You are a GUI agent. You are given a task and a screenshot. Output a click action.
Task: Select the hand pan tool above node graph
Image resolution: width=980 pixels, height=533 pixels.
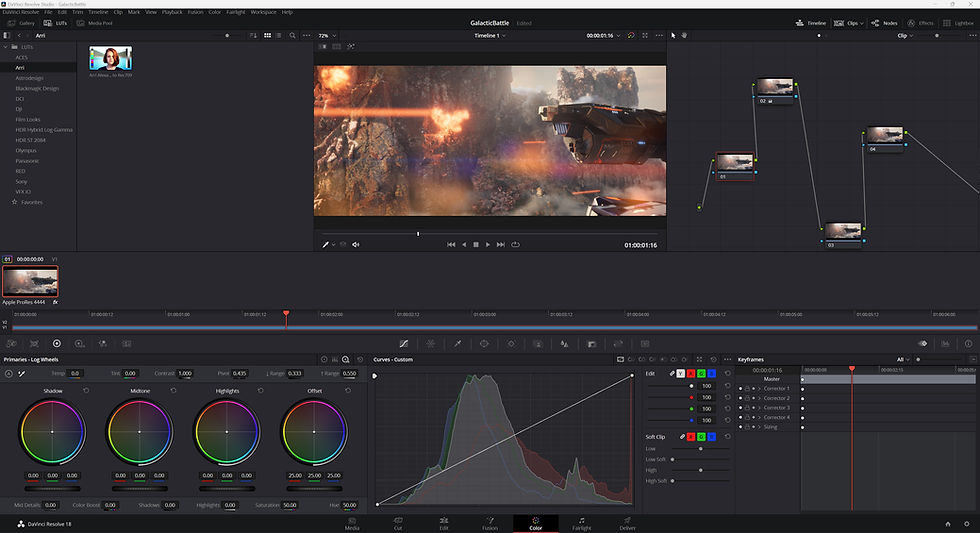coord(684,36)
